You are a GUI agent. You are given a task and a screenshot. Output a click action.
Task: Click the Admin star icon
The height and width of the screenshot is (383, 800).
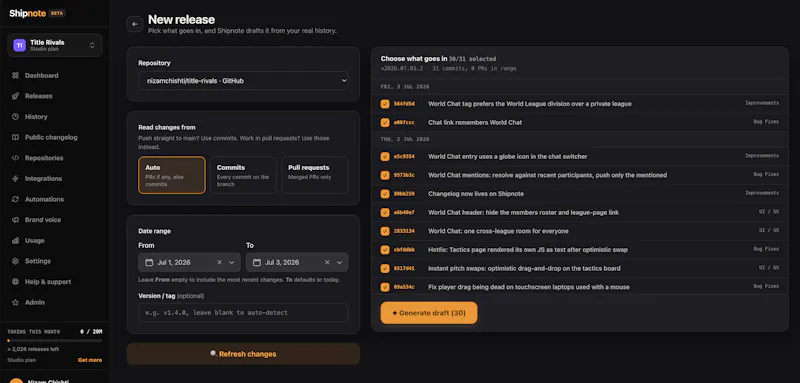tap(15, 302)
